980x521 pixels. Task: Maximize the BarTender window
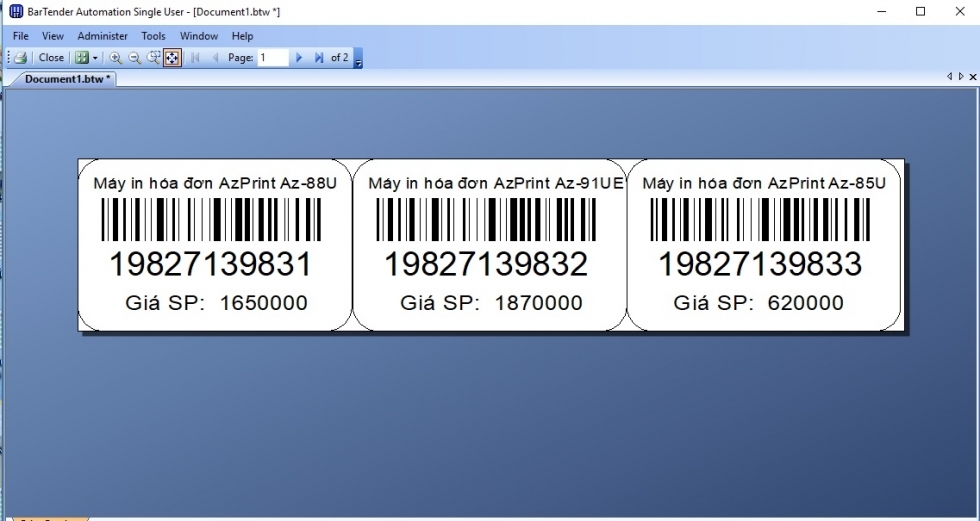(x=920, y=11)
